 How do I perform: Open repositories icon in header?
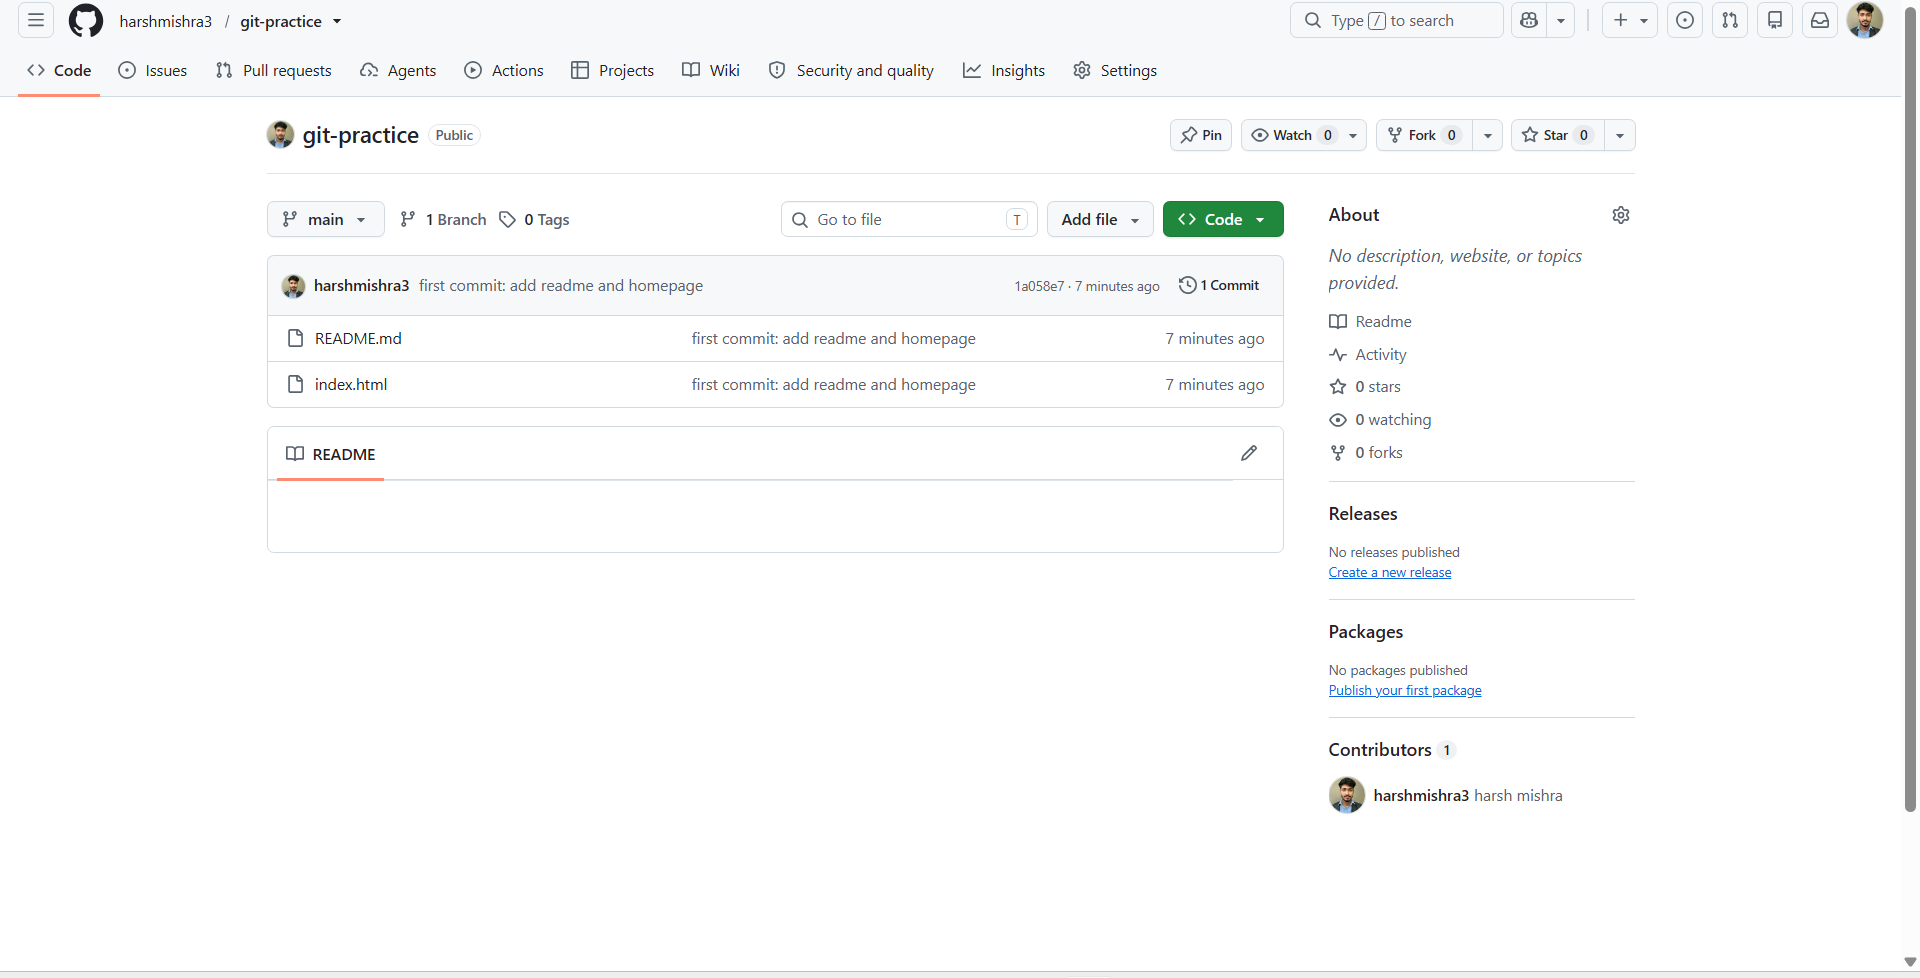pyautogui.click(x=1775, y=20)
